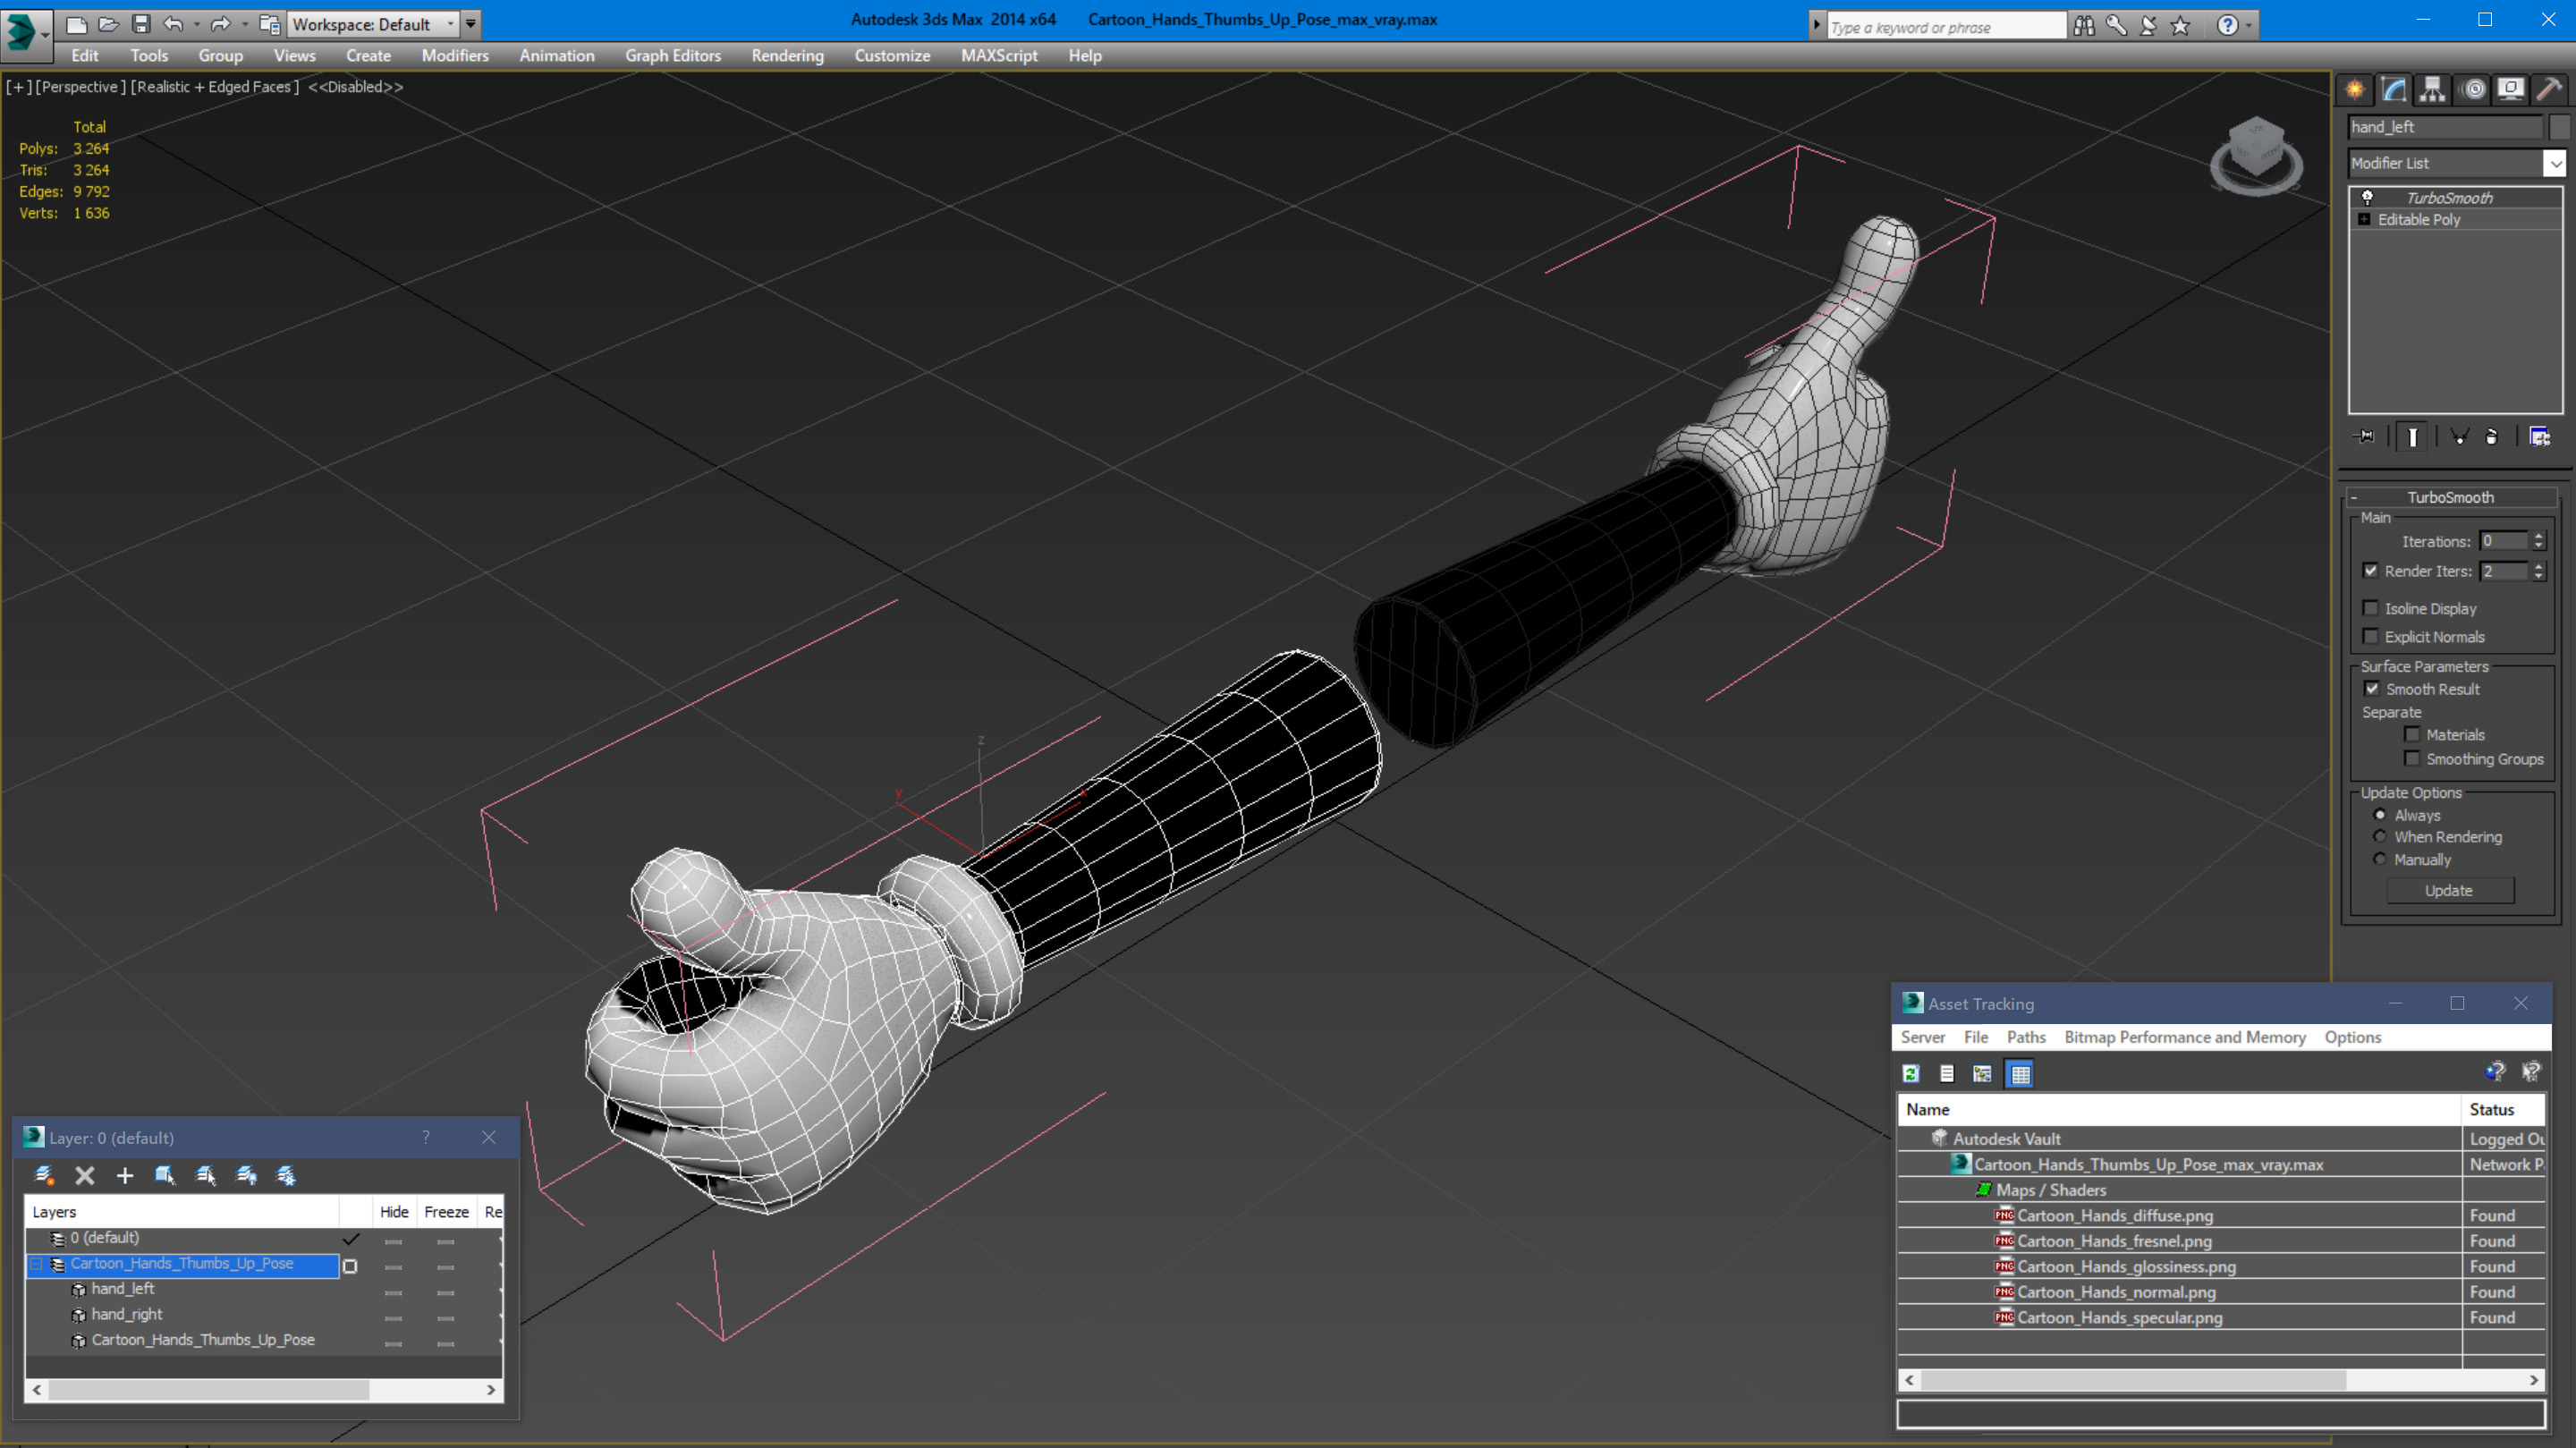Toggle Smooth Result checkbox
The image size is (2576, 1448).
click(x=2371, y=689)
